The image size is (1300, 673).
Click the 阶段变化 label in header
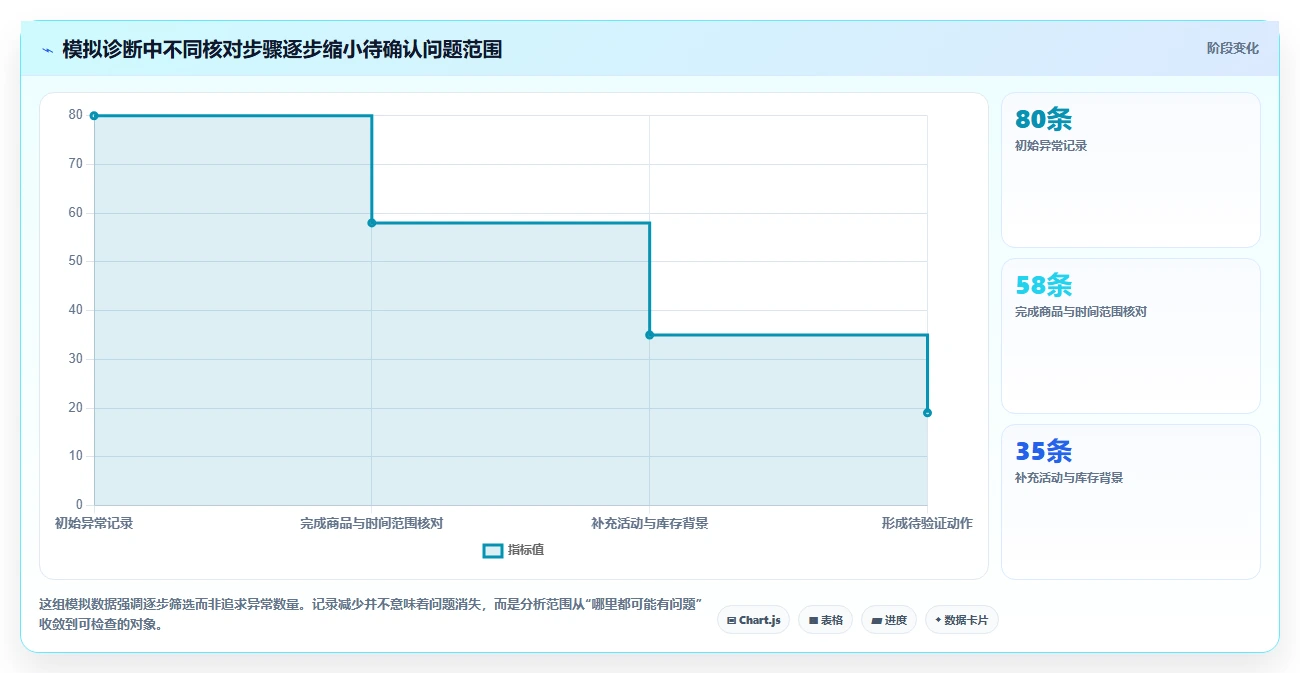point(1233,48)
